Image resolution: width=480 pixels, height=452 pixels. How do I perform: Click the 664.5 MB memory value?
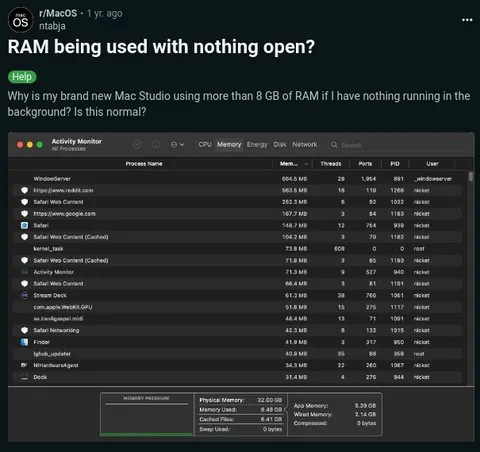(294, 179)
